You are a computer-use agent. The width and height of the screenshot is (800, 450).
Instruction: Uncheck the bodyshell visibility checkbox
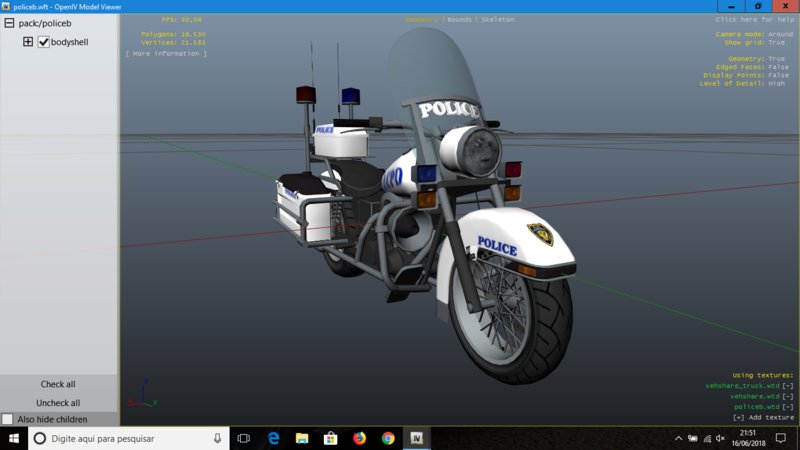(x=43, y=42)
